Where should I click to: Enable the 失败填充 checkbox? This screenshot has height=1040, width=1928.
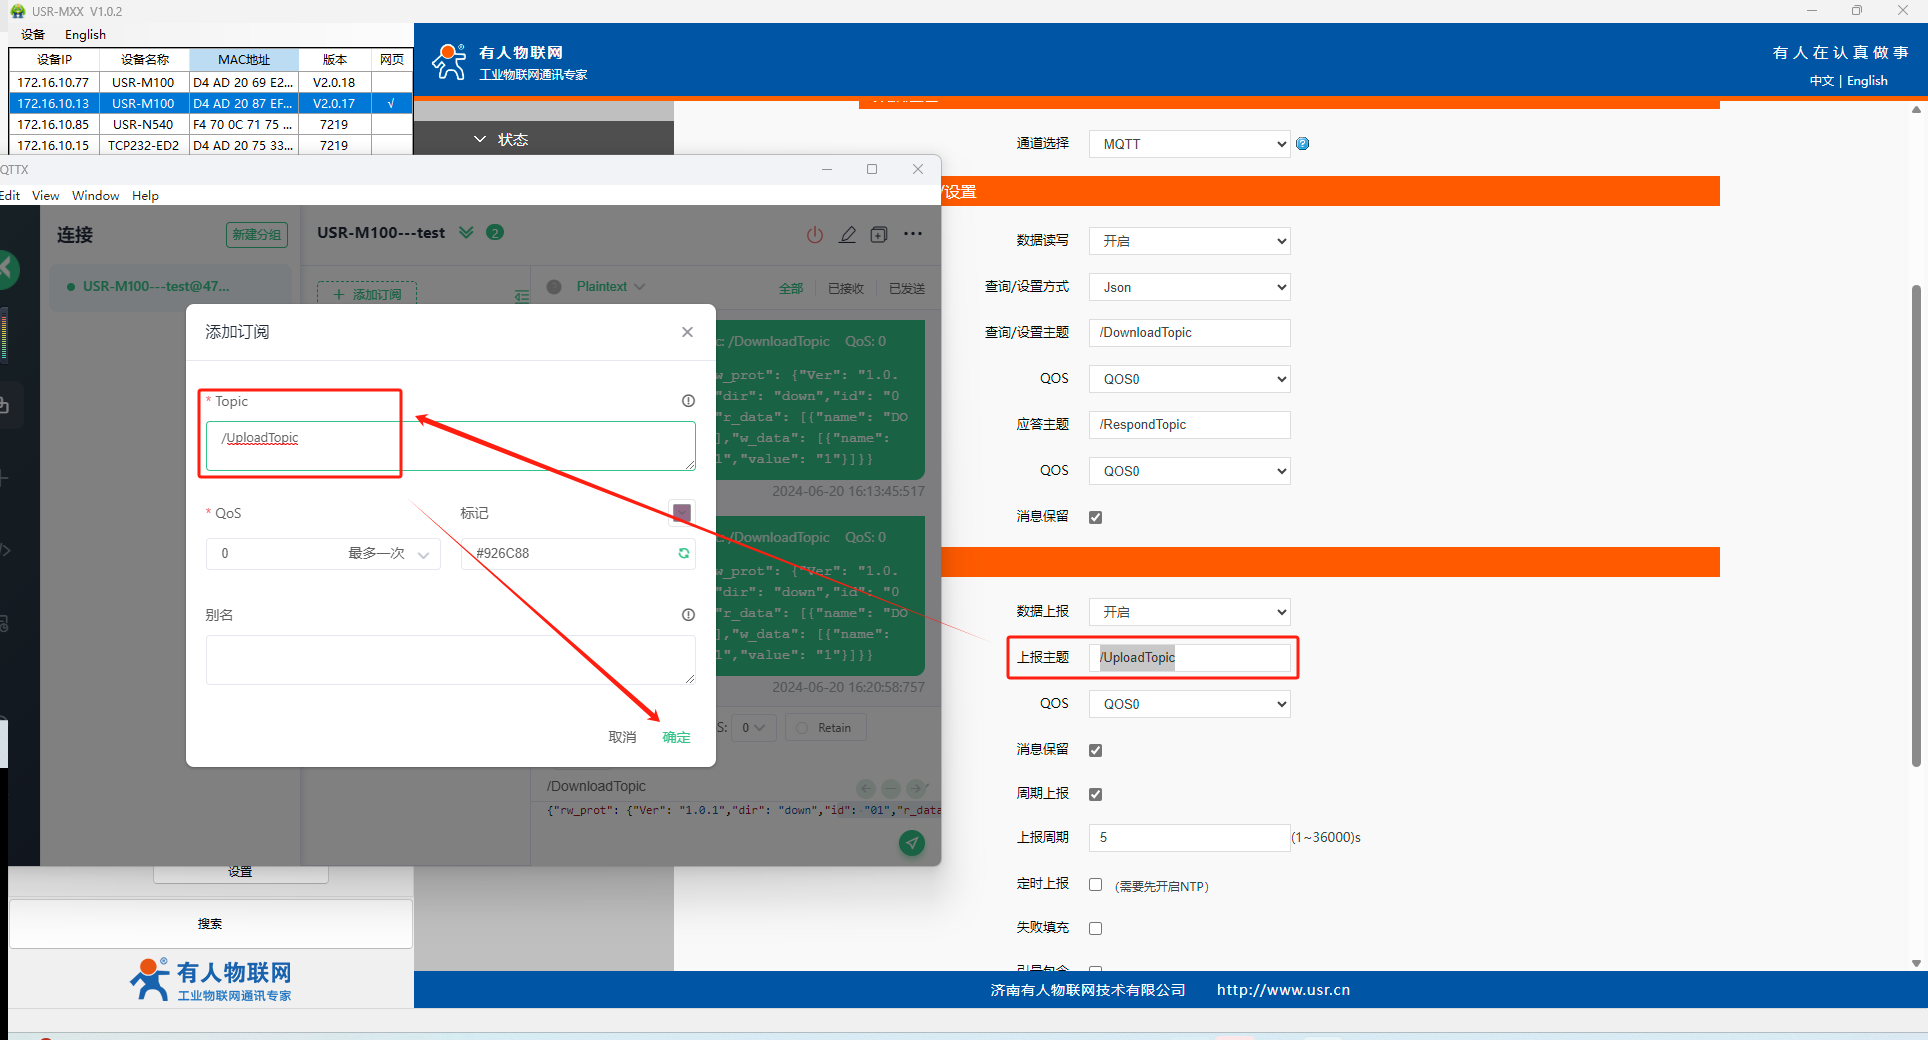(x=1095, y=928)
